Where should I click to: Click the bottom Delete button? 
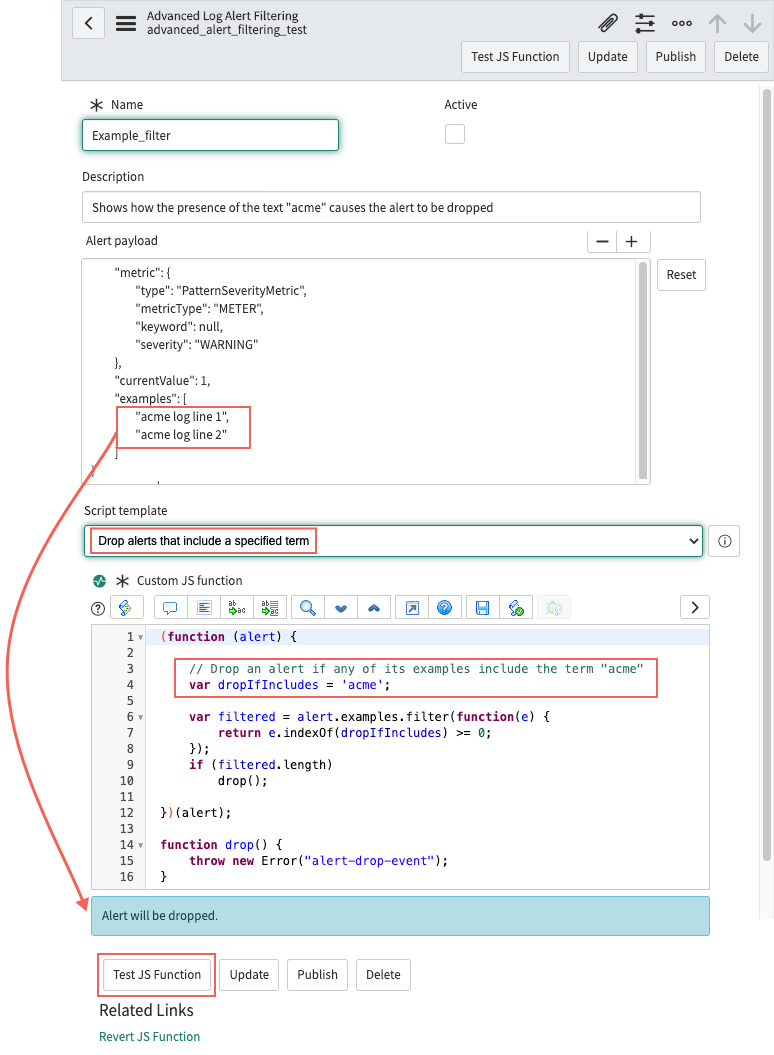[383, 975]
